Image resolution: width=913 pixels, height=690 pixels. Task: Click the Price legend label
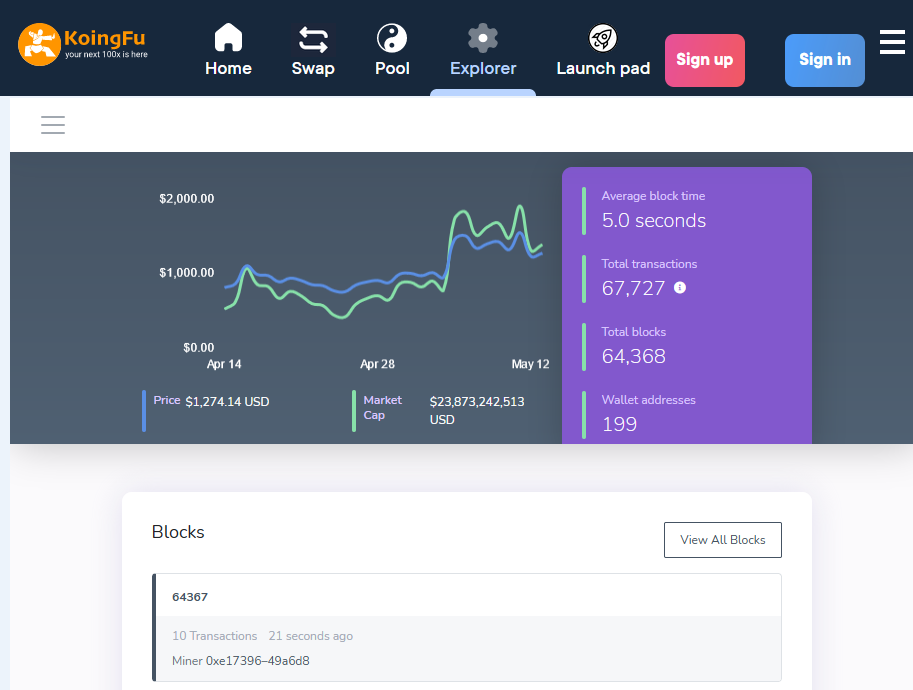[x=167, y=400]
